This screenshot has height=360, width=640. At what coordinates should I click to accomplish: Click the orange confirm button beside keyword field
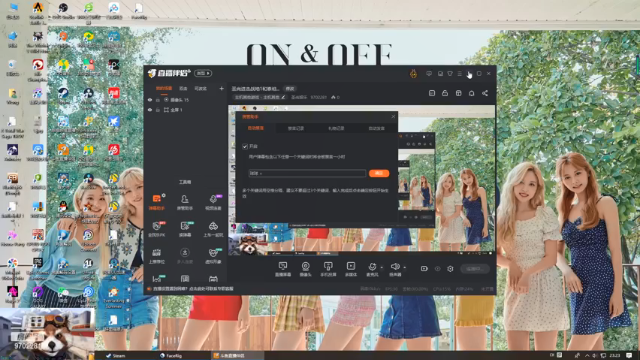[x=379, y=173]
